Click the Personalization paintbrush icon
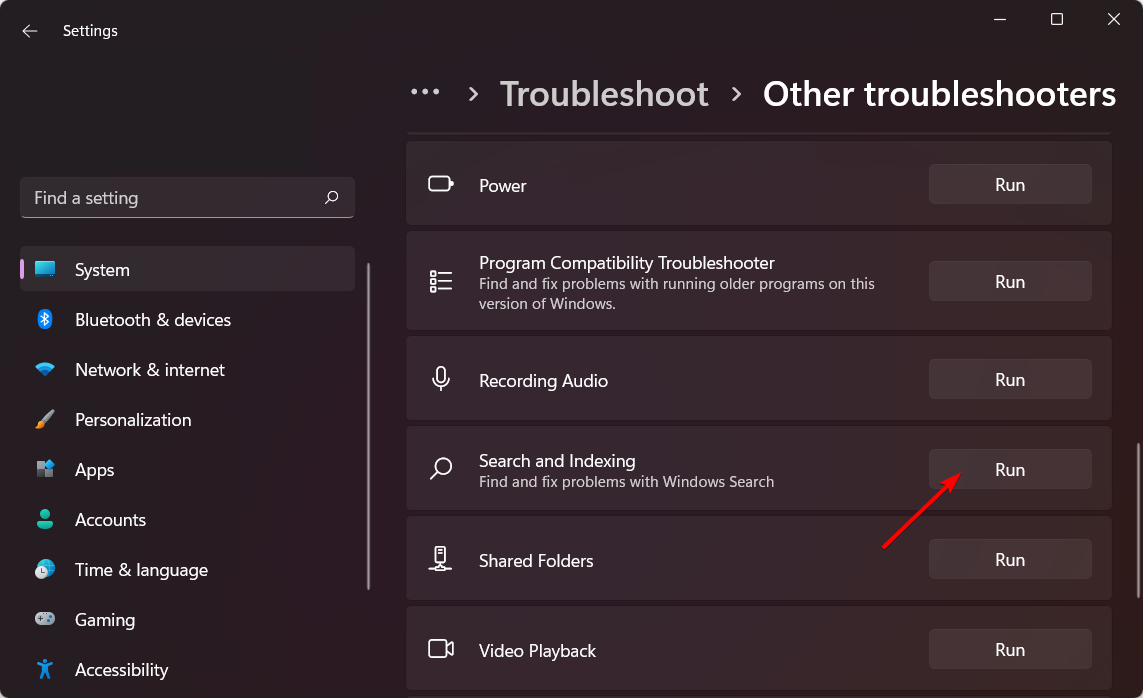The width and height of the screenshot is (1143, 698). [x=45, y=420]
